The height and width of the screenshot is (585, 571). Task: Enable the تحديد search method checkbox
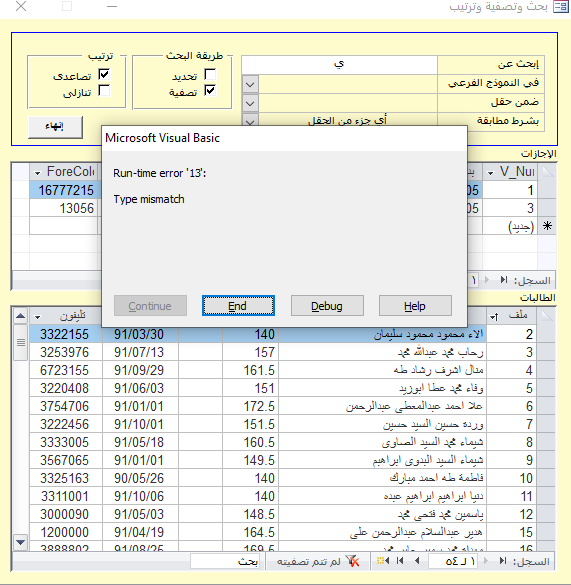coord(210,74)
